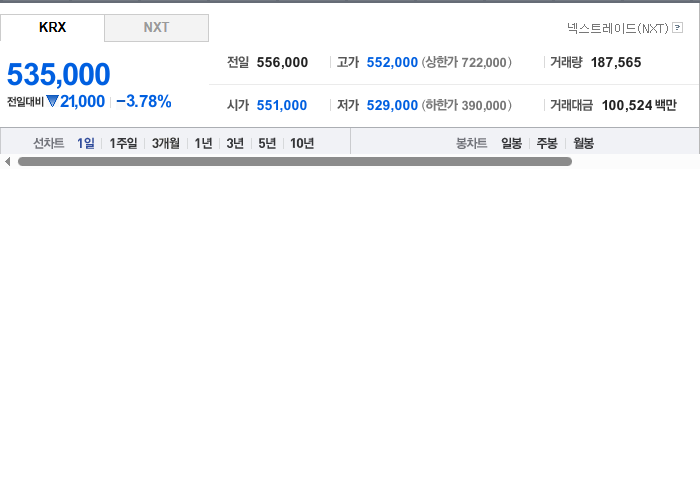Select the 1일 line chart period
The width and height of the screenshot is (700, 490).
point(86,143)
